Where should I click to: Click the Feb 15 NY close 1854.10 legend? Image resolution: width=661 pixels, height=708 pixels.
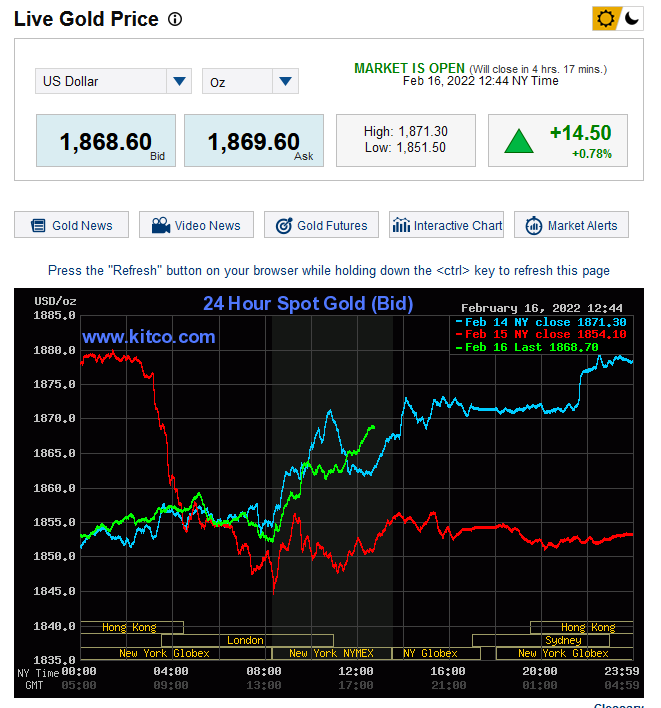point(541,335)
